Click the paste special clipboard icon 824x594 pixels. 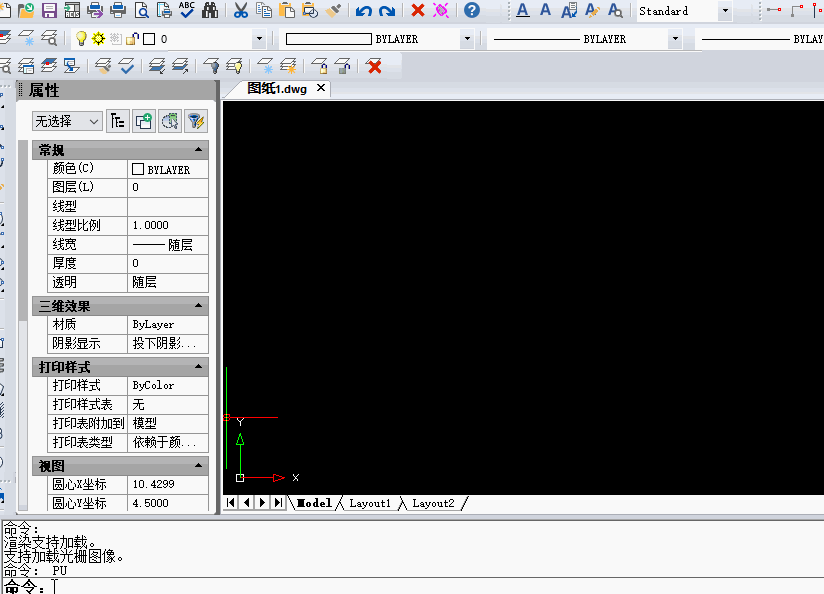310,10
